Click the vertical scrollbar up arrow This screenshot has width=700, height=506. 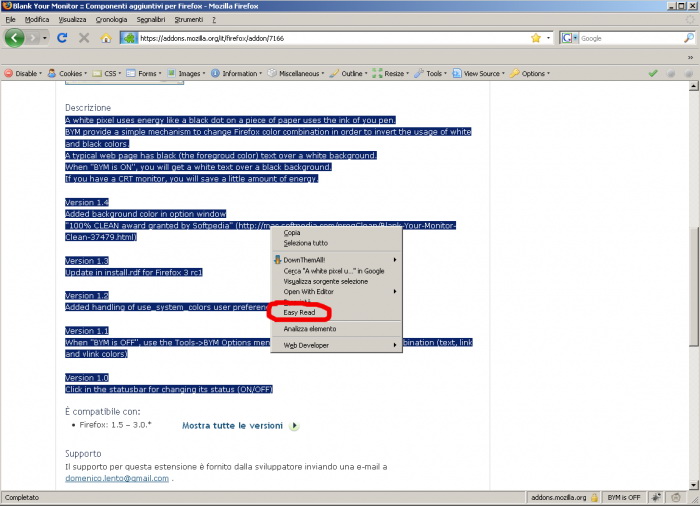tap(693, 86)
